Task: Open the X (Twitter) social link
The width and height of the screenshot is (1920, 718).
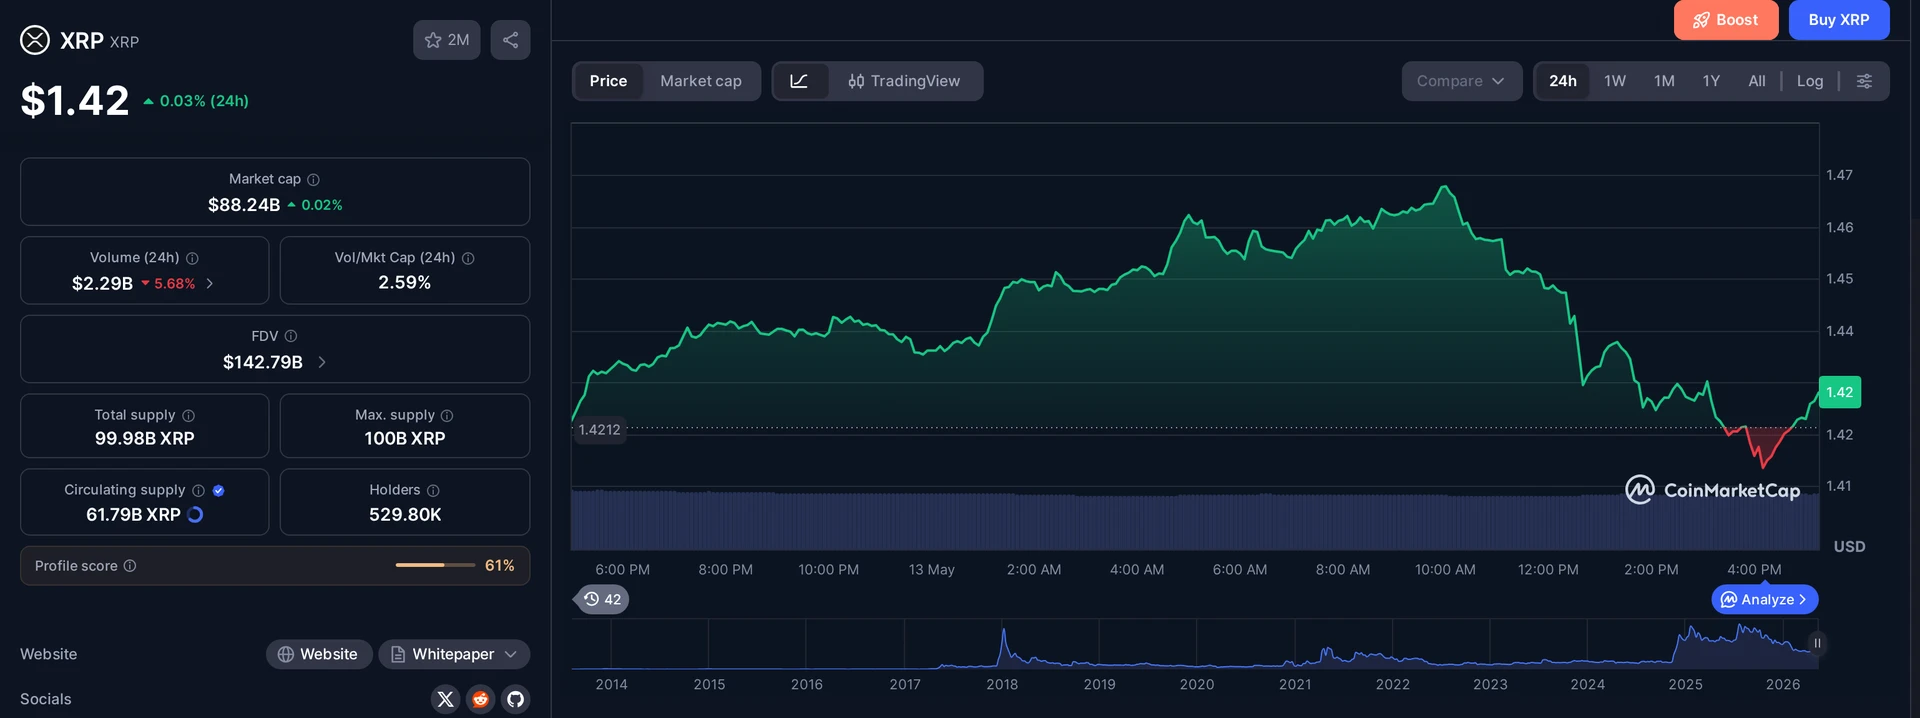Action: click(446, 699)
